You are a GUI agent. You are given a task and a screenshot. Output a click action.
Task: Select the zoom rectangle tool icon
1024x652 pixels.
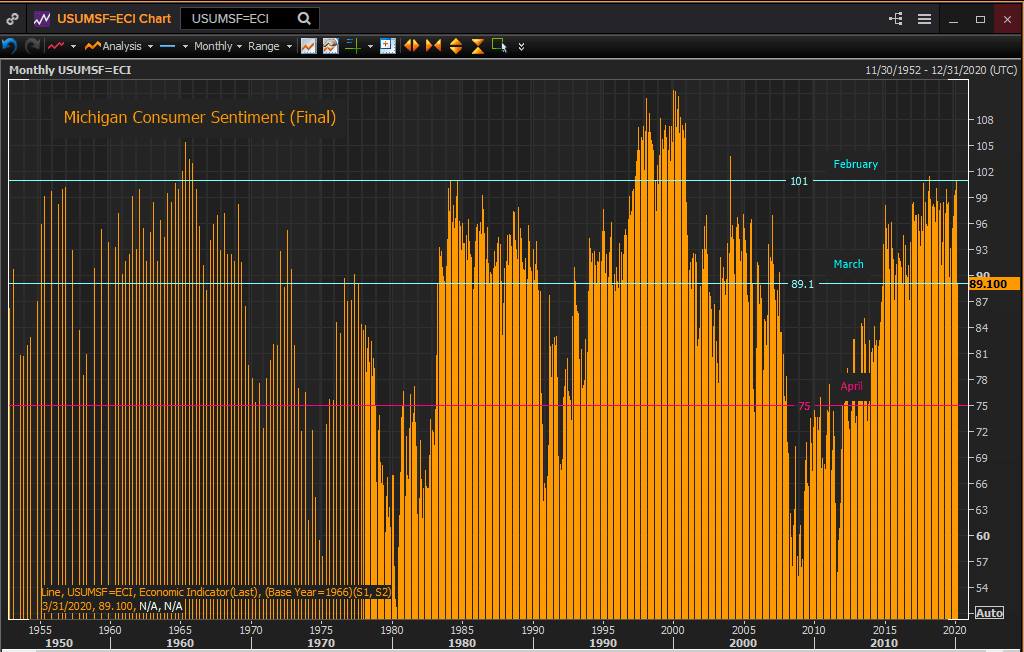pos(499,46)
